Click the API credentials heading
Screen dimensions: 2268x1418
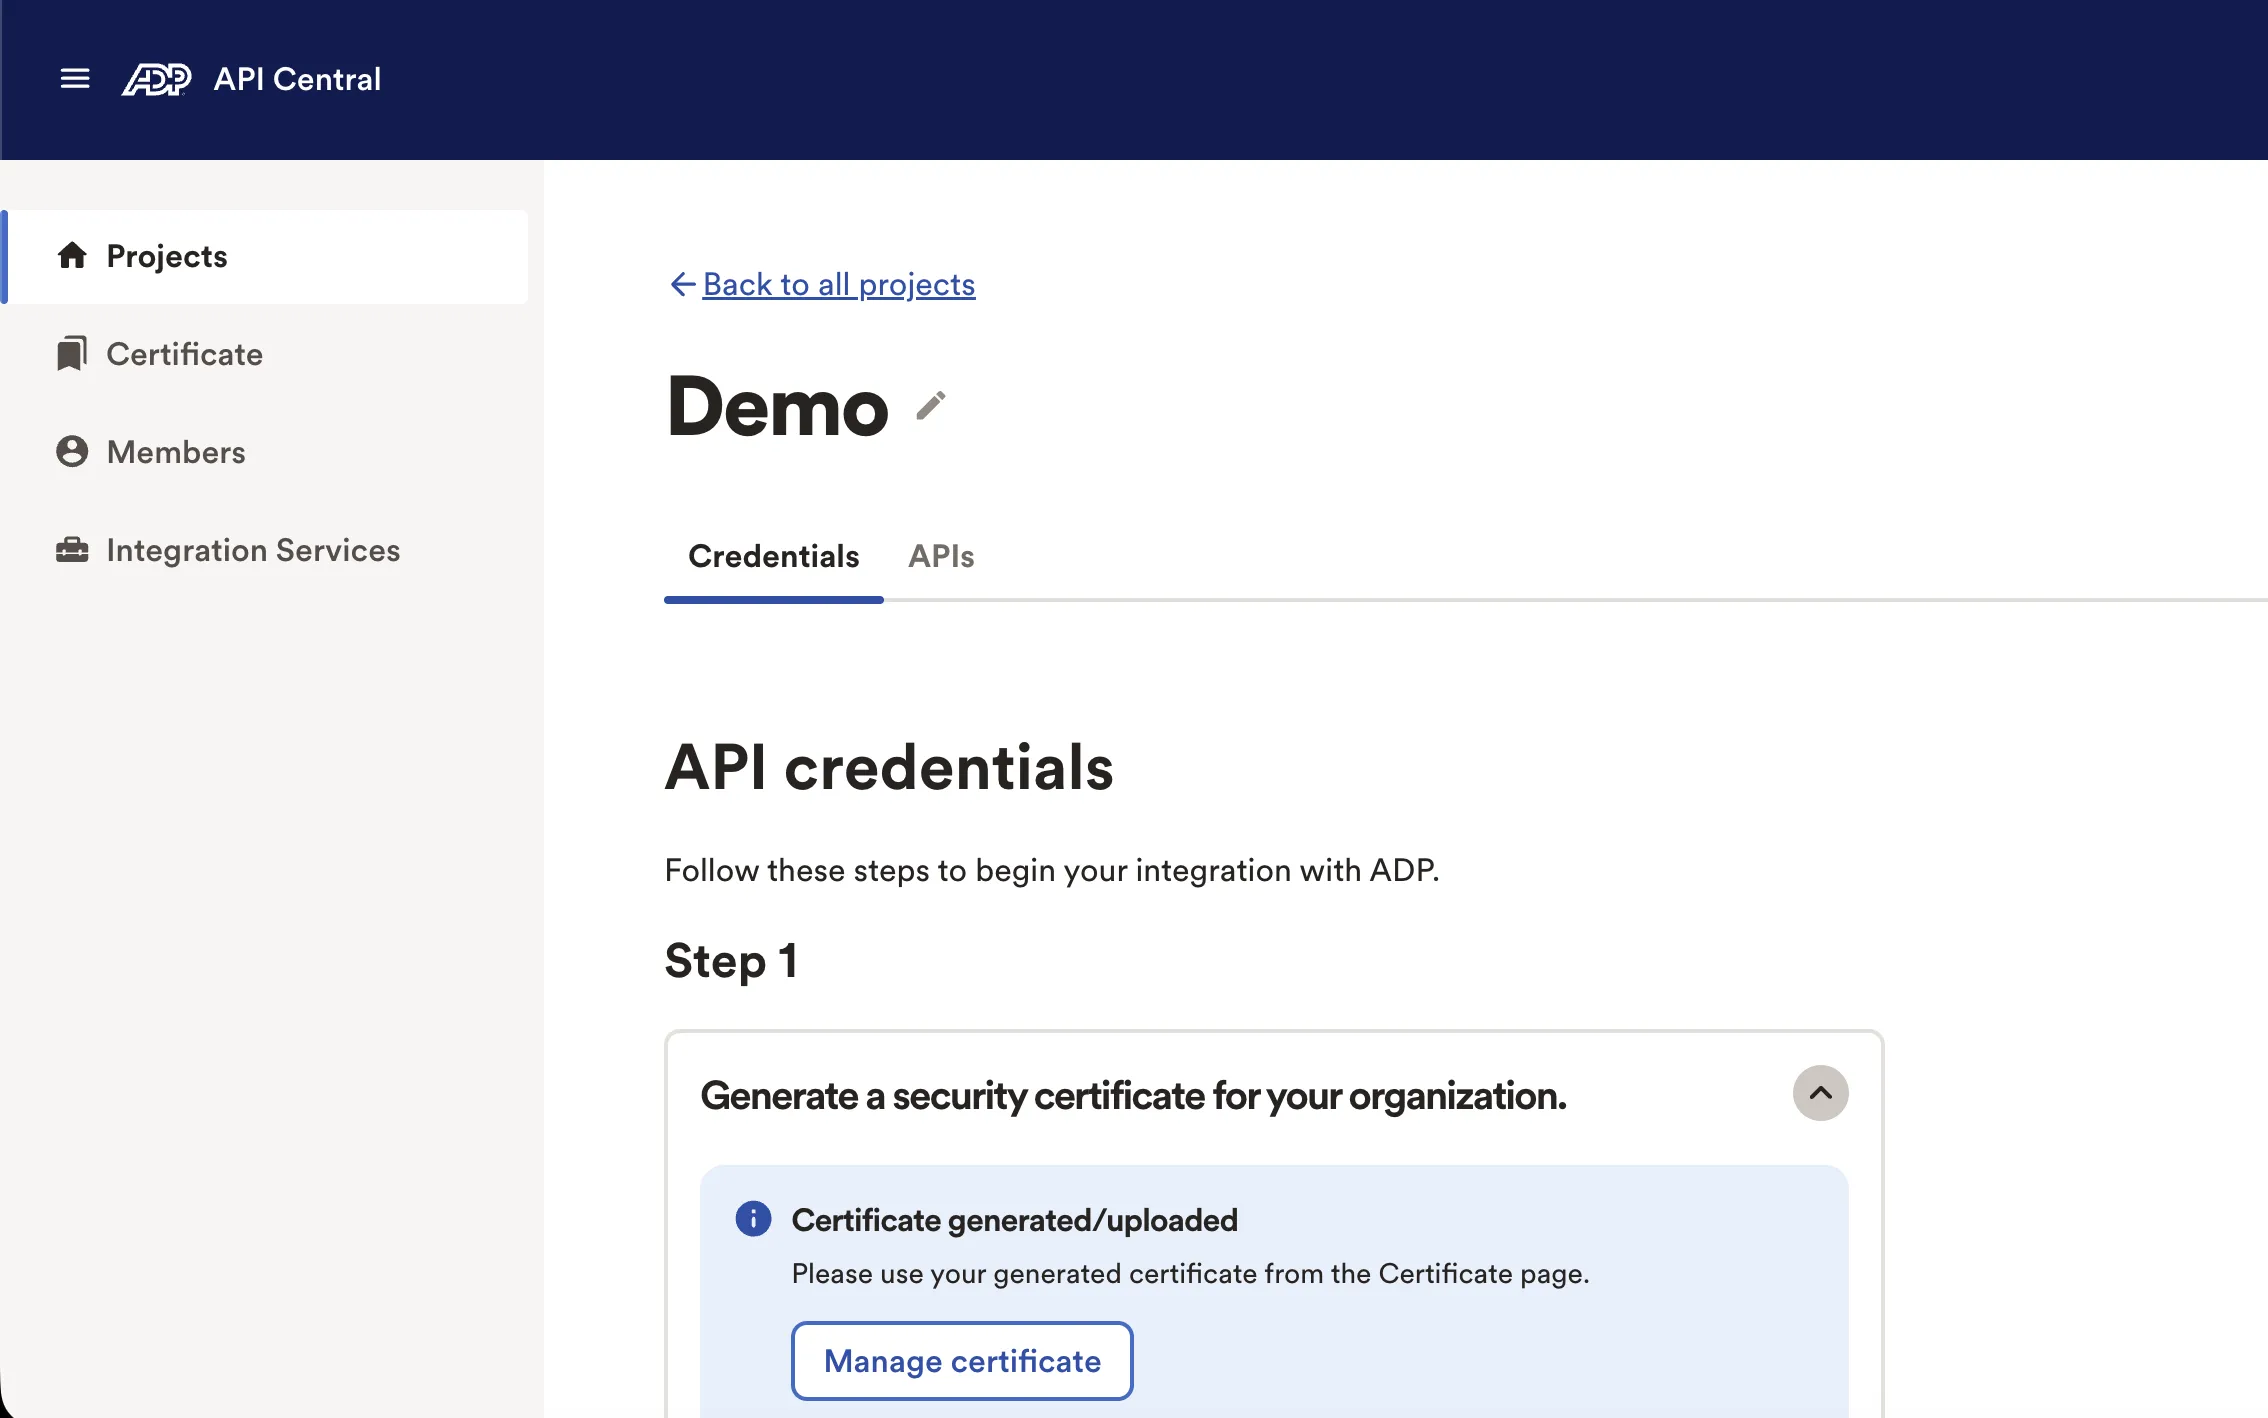[x=889, y=768]
